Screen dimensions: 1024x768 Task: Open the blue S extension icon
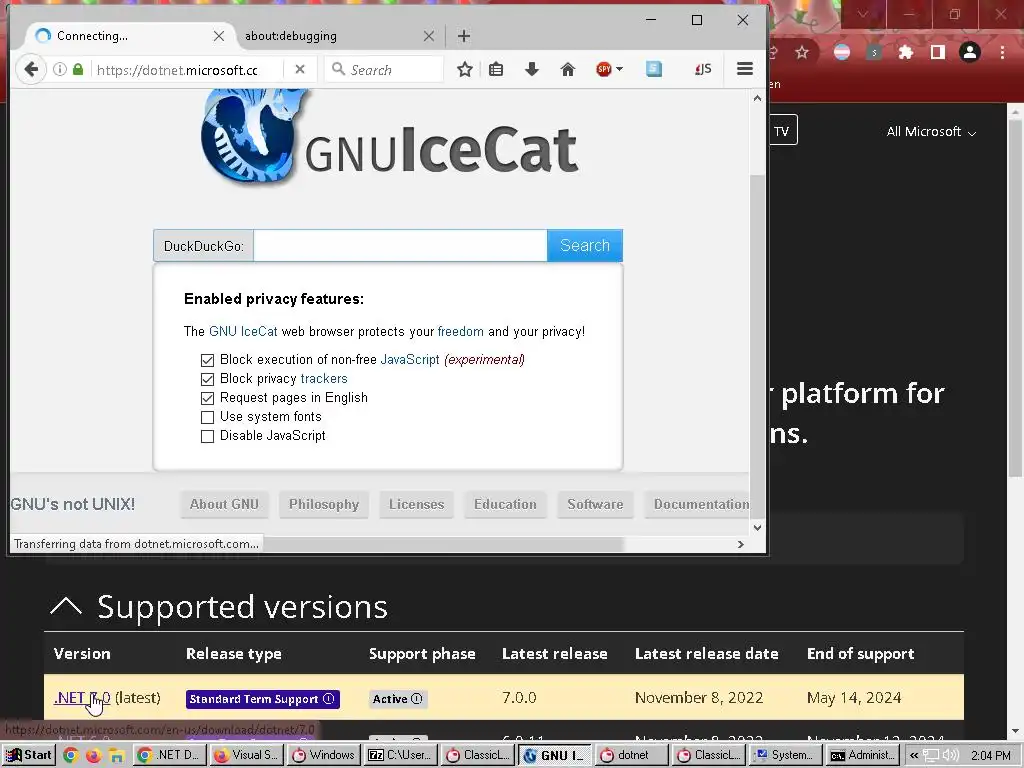coord(654,69)
